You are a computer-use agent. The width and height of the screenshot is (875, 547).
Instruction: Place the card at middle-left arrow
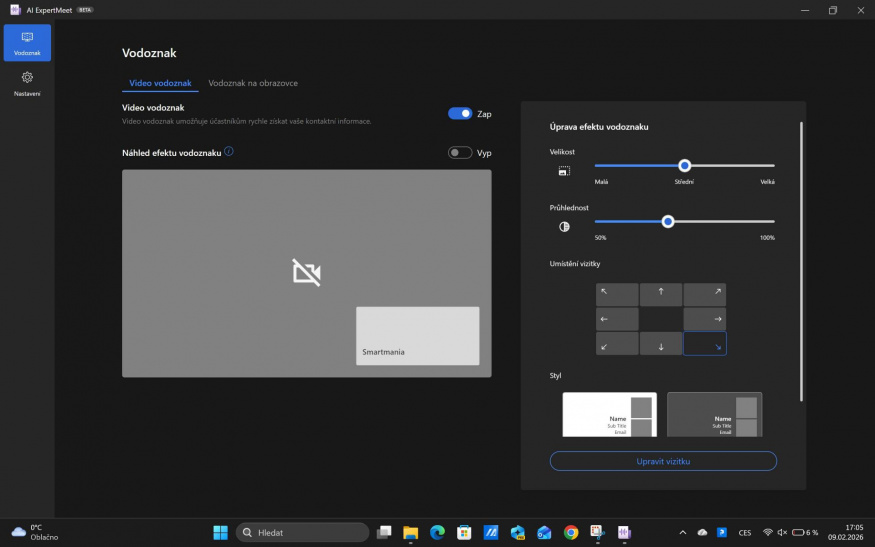pos(617,319)
